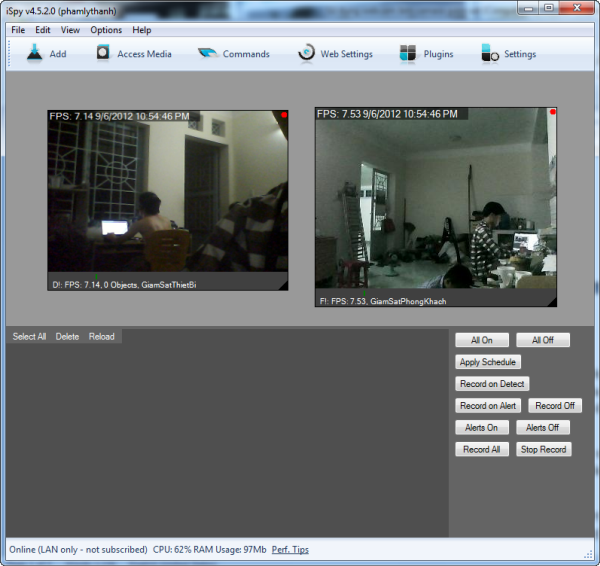The height and width of the screenshot is (566, 600).
Task: Open the Options menu
Action: tap(106, 30)
